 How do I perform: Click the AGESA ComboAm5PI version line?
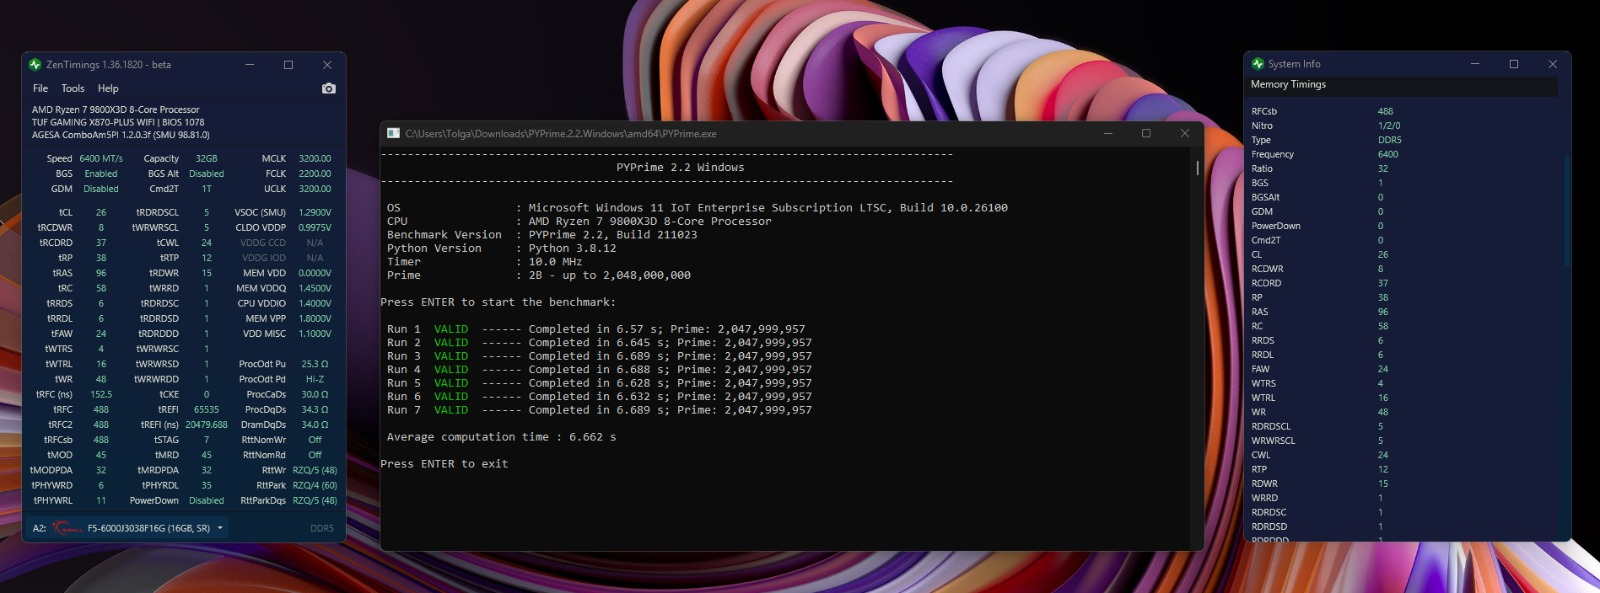tap(120, 134)
